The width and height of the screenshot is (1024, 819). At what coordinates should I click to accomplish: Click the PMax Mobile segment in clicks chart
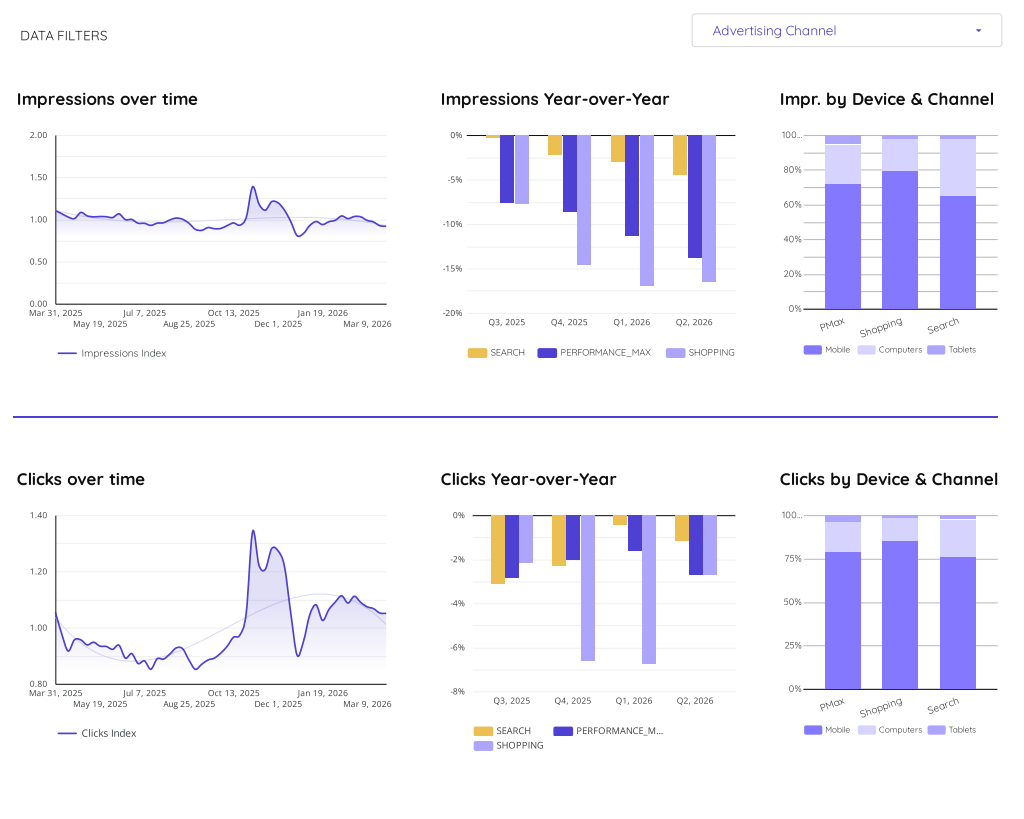(842, 620)
